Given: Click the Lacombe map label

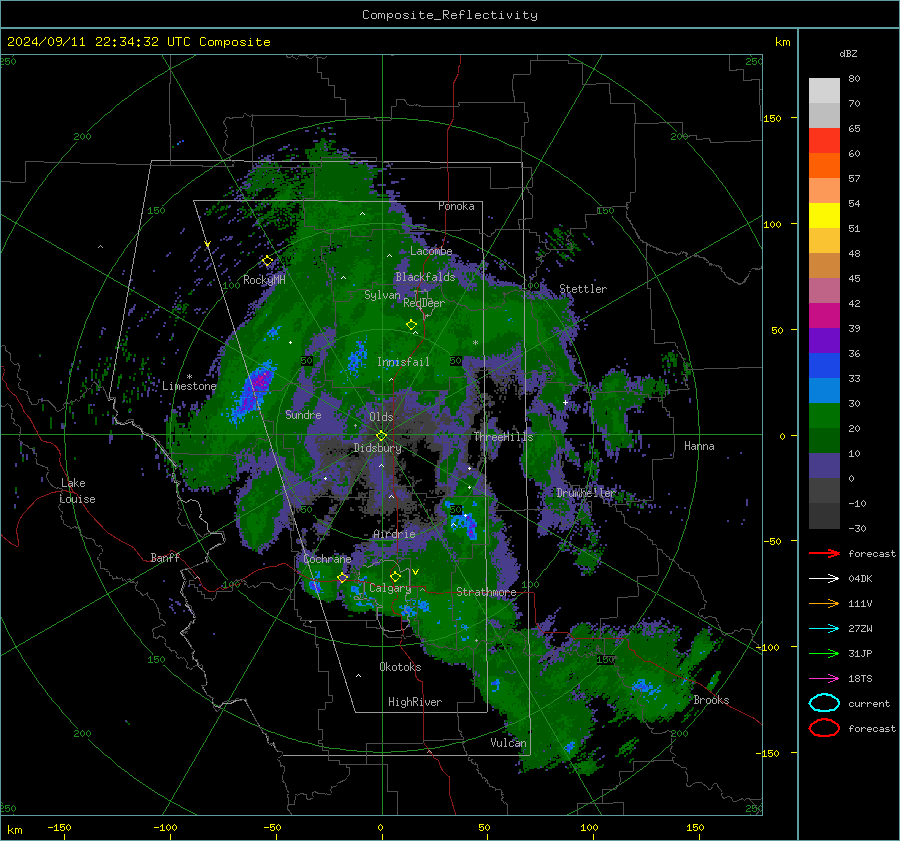Looking at the screenshot, I should [x=431, y=251].
